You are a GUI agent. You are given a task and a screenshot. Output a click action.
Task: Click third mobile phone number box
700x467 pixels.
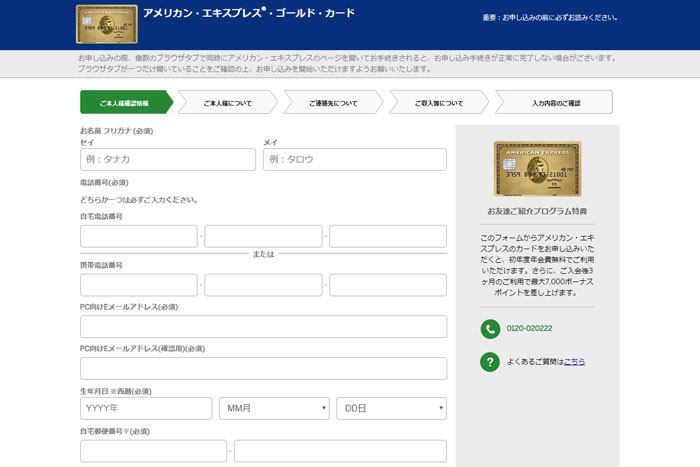tap(388, 285)
